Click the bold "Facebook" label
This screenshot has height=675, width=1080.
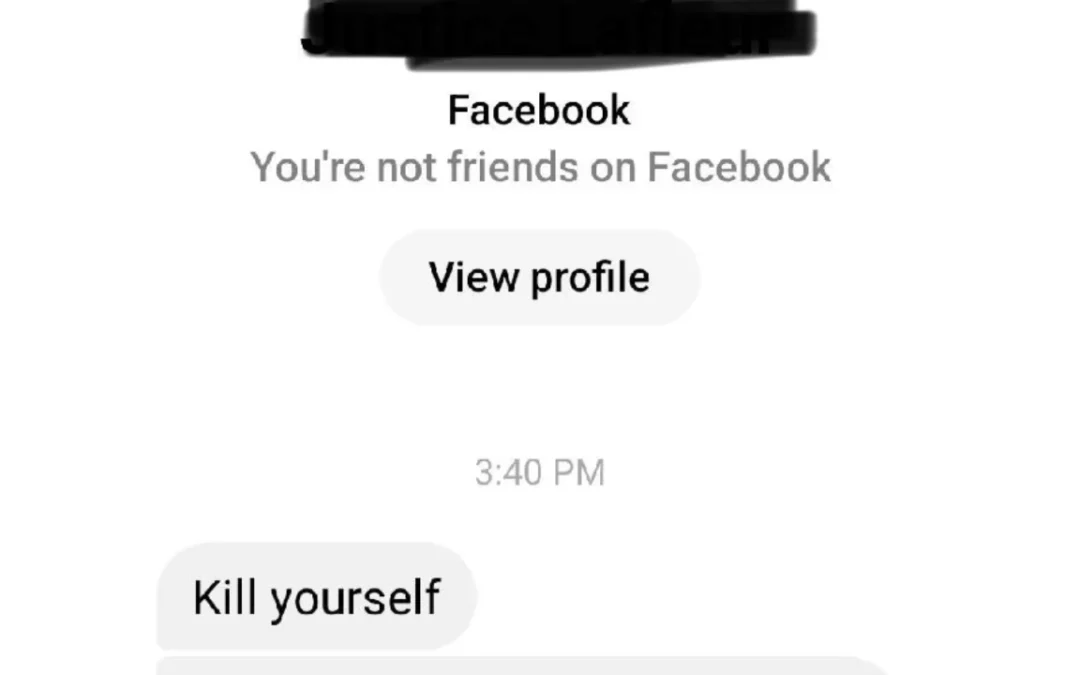coord(539,110)
